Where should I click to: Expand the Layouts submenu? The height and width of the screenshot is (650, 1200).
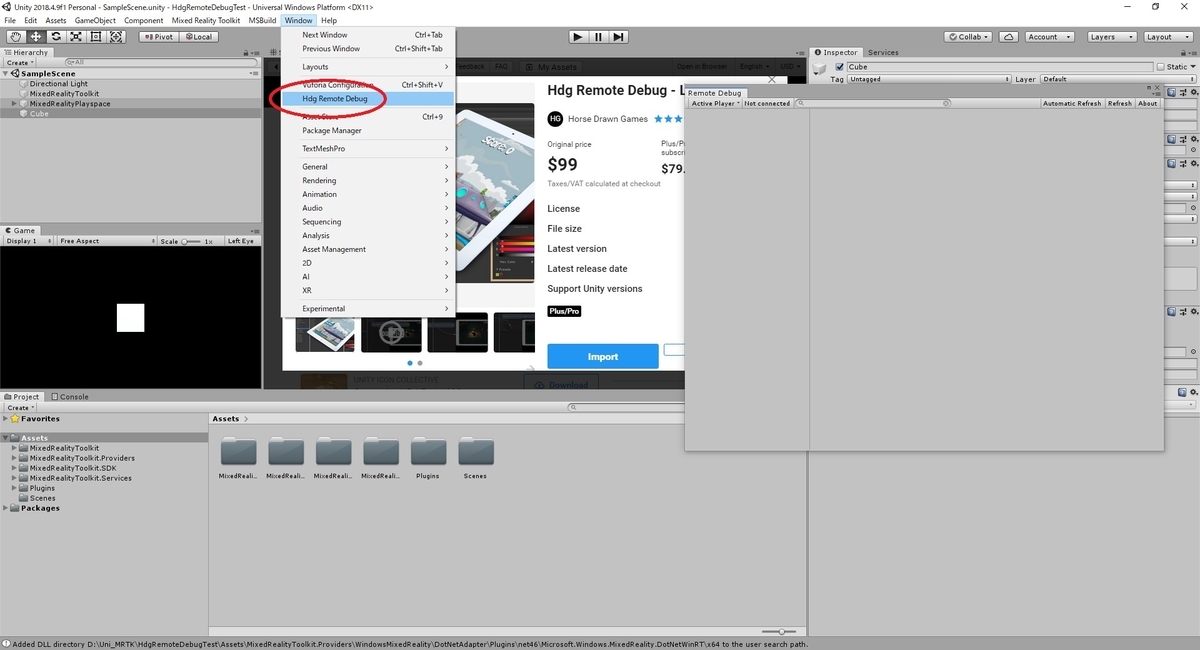[x=368, y=67]
